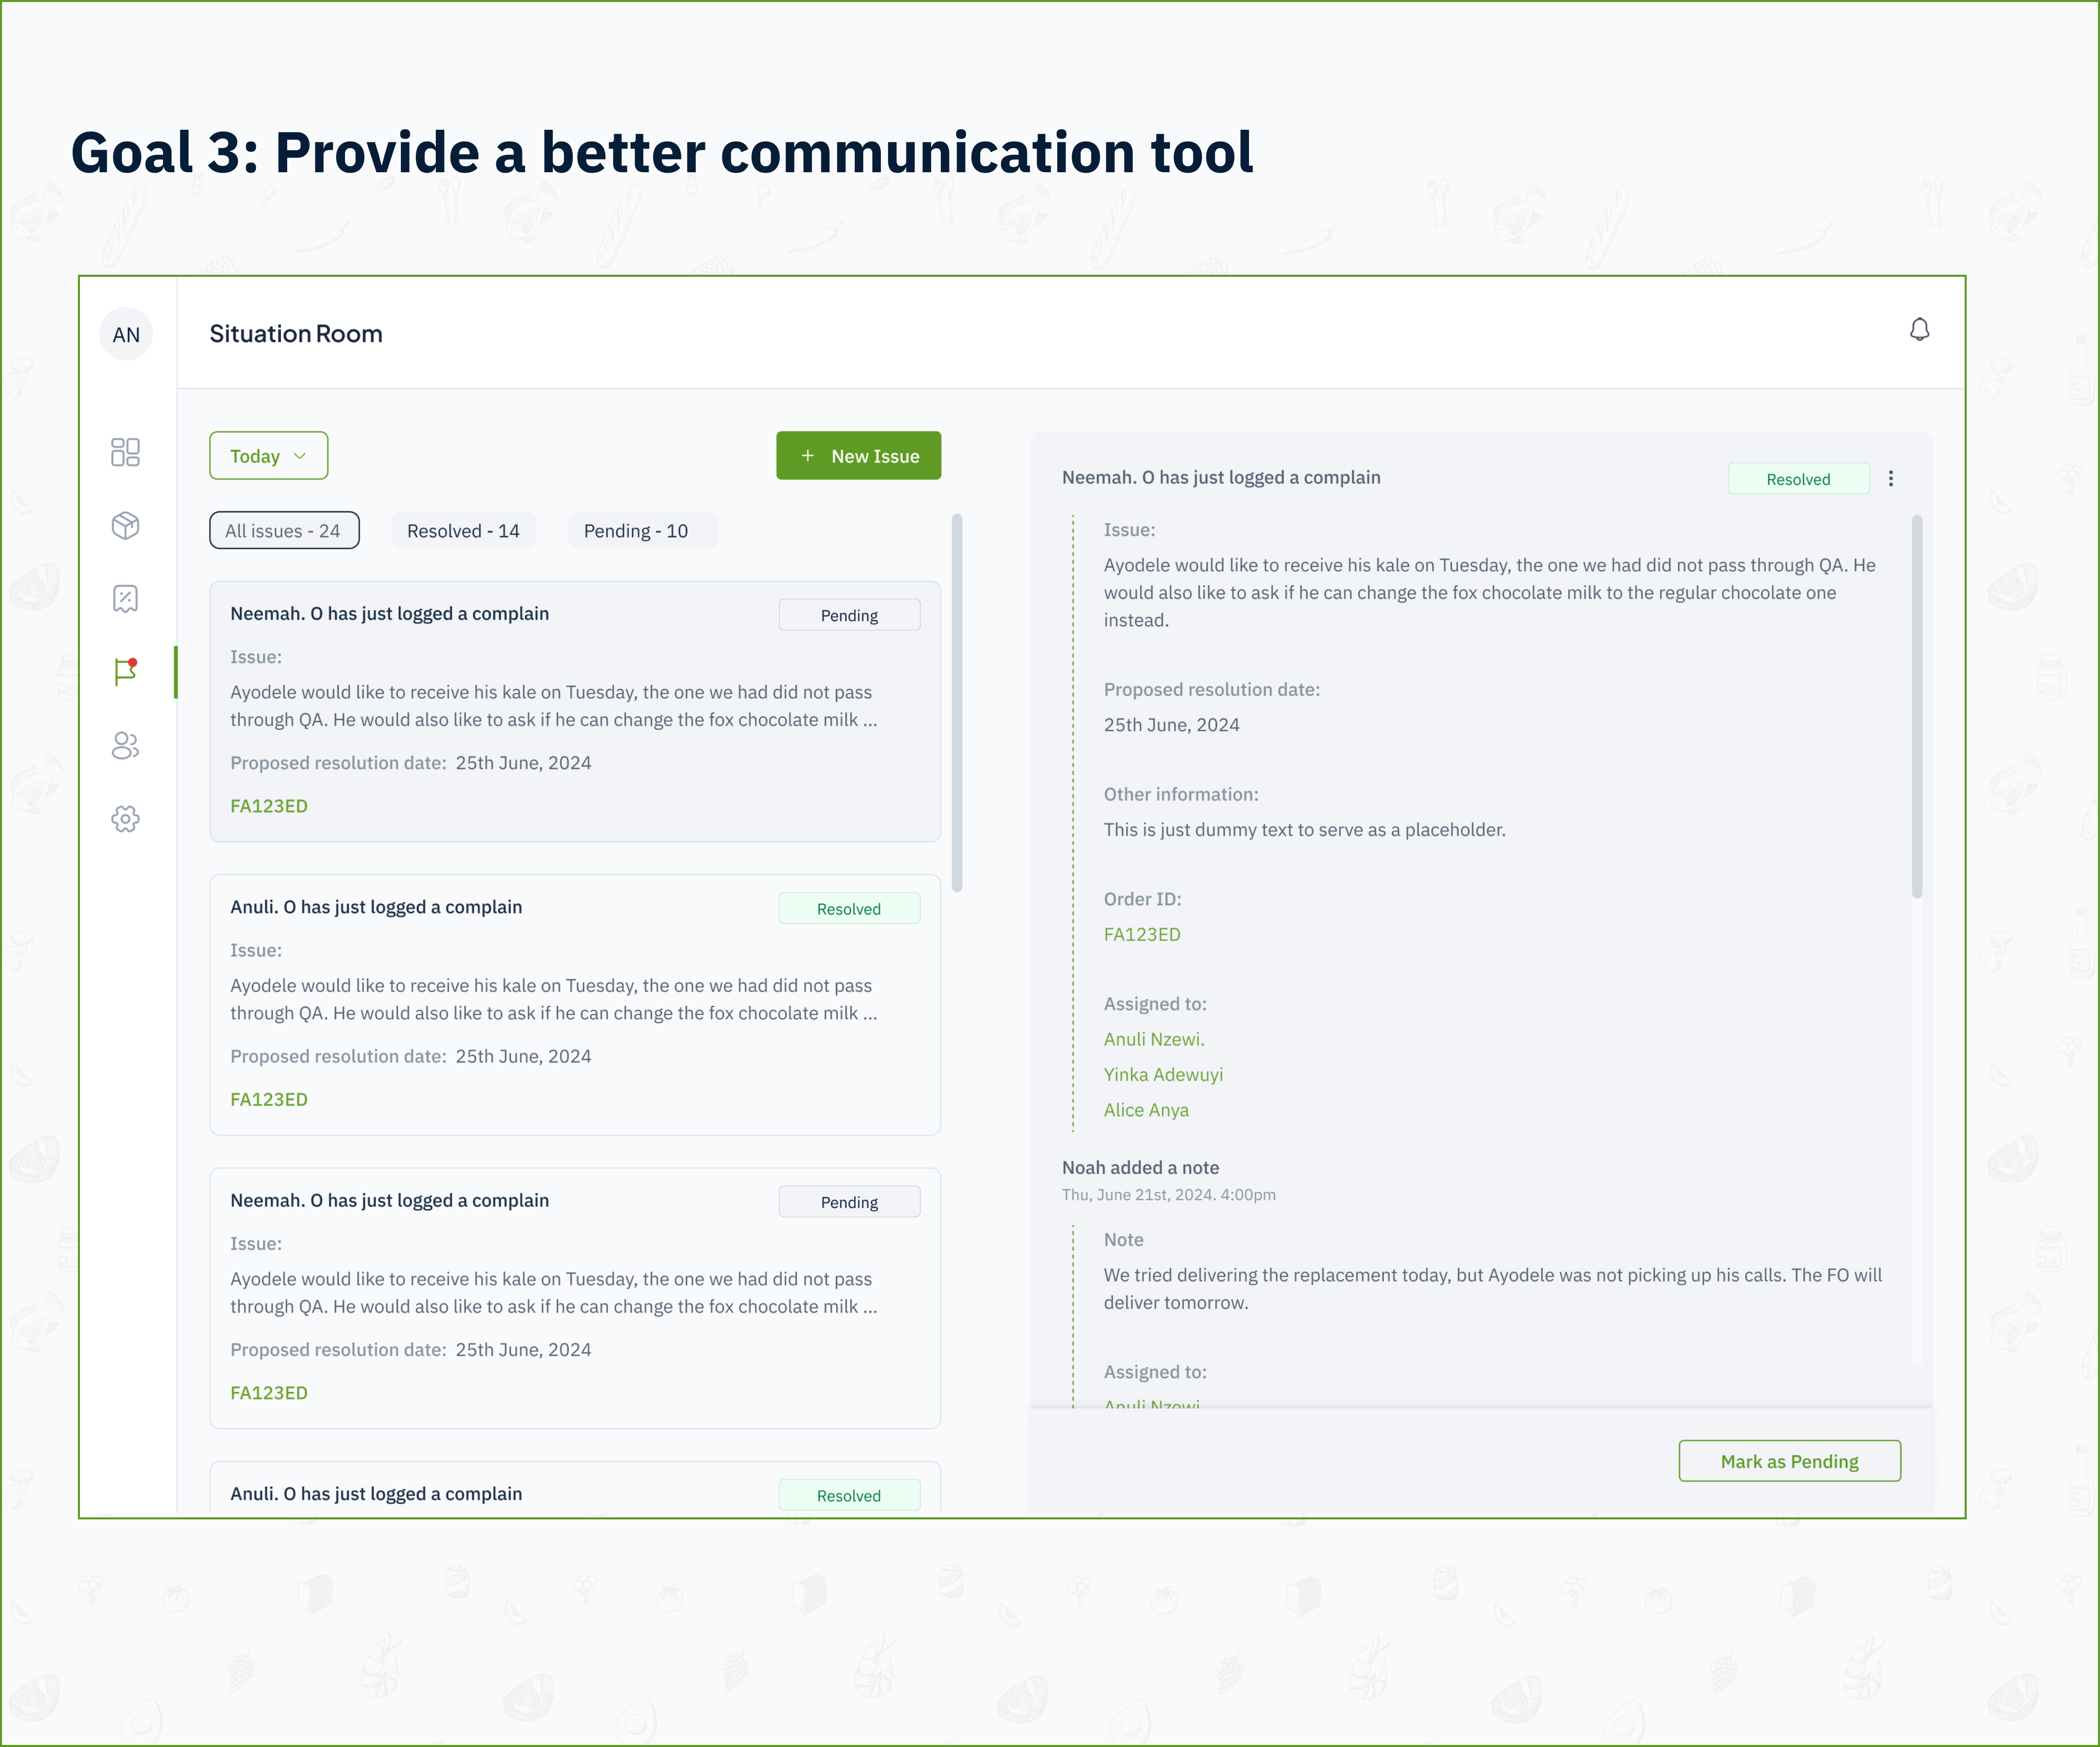This screenshot has width=2100, height=1747.
Task: Open assignee Yinka Adewuyi link
Action: 1163,1075
